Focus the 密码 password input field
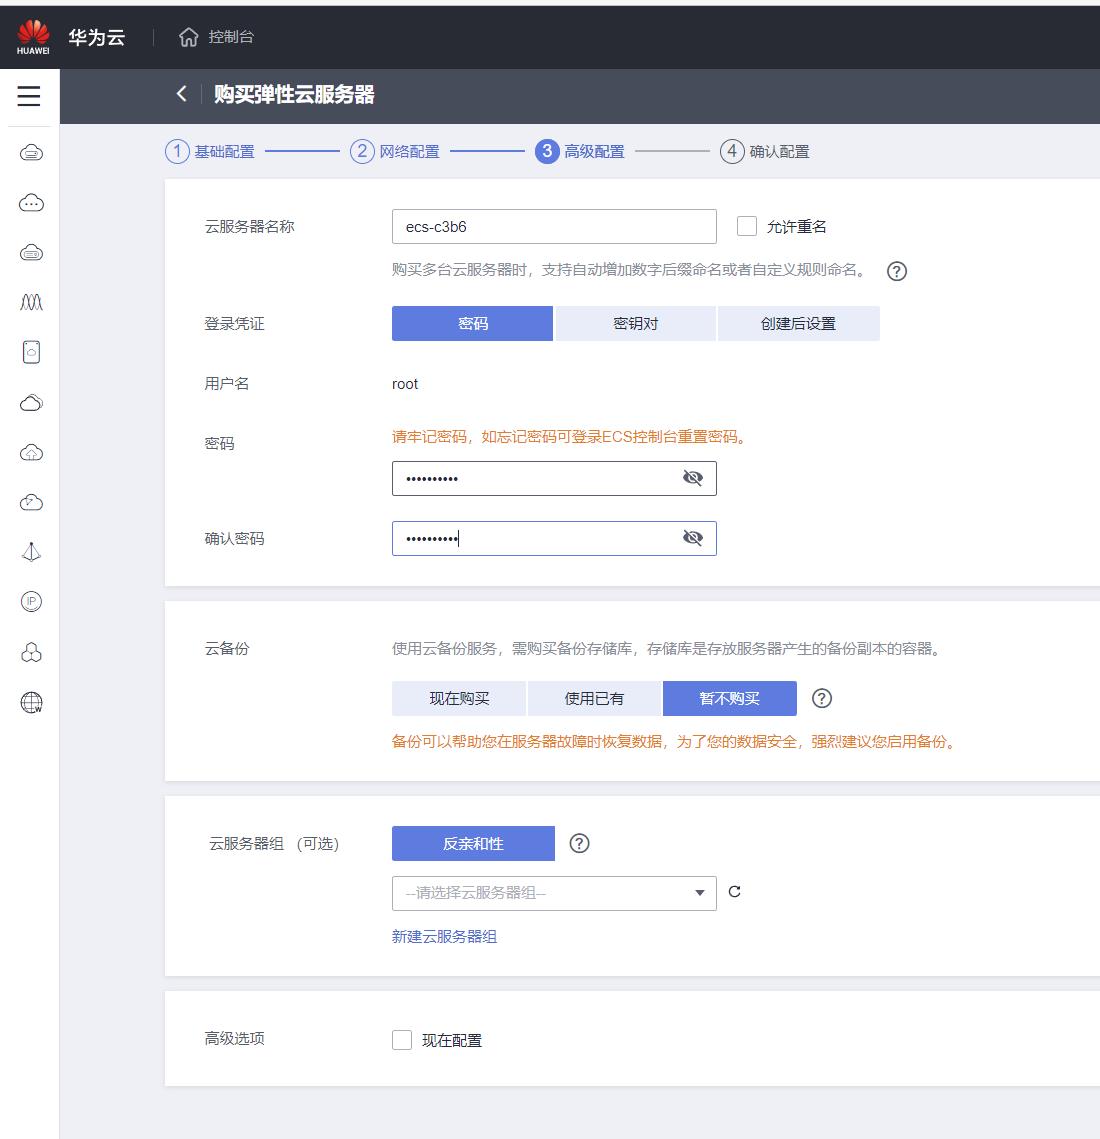 [x=554, y=478]
